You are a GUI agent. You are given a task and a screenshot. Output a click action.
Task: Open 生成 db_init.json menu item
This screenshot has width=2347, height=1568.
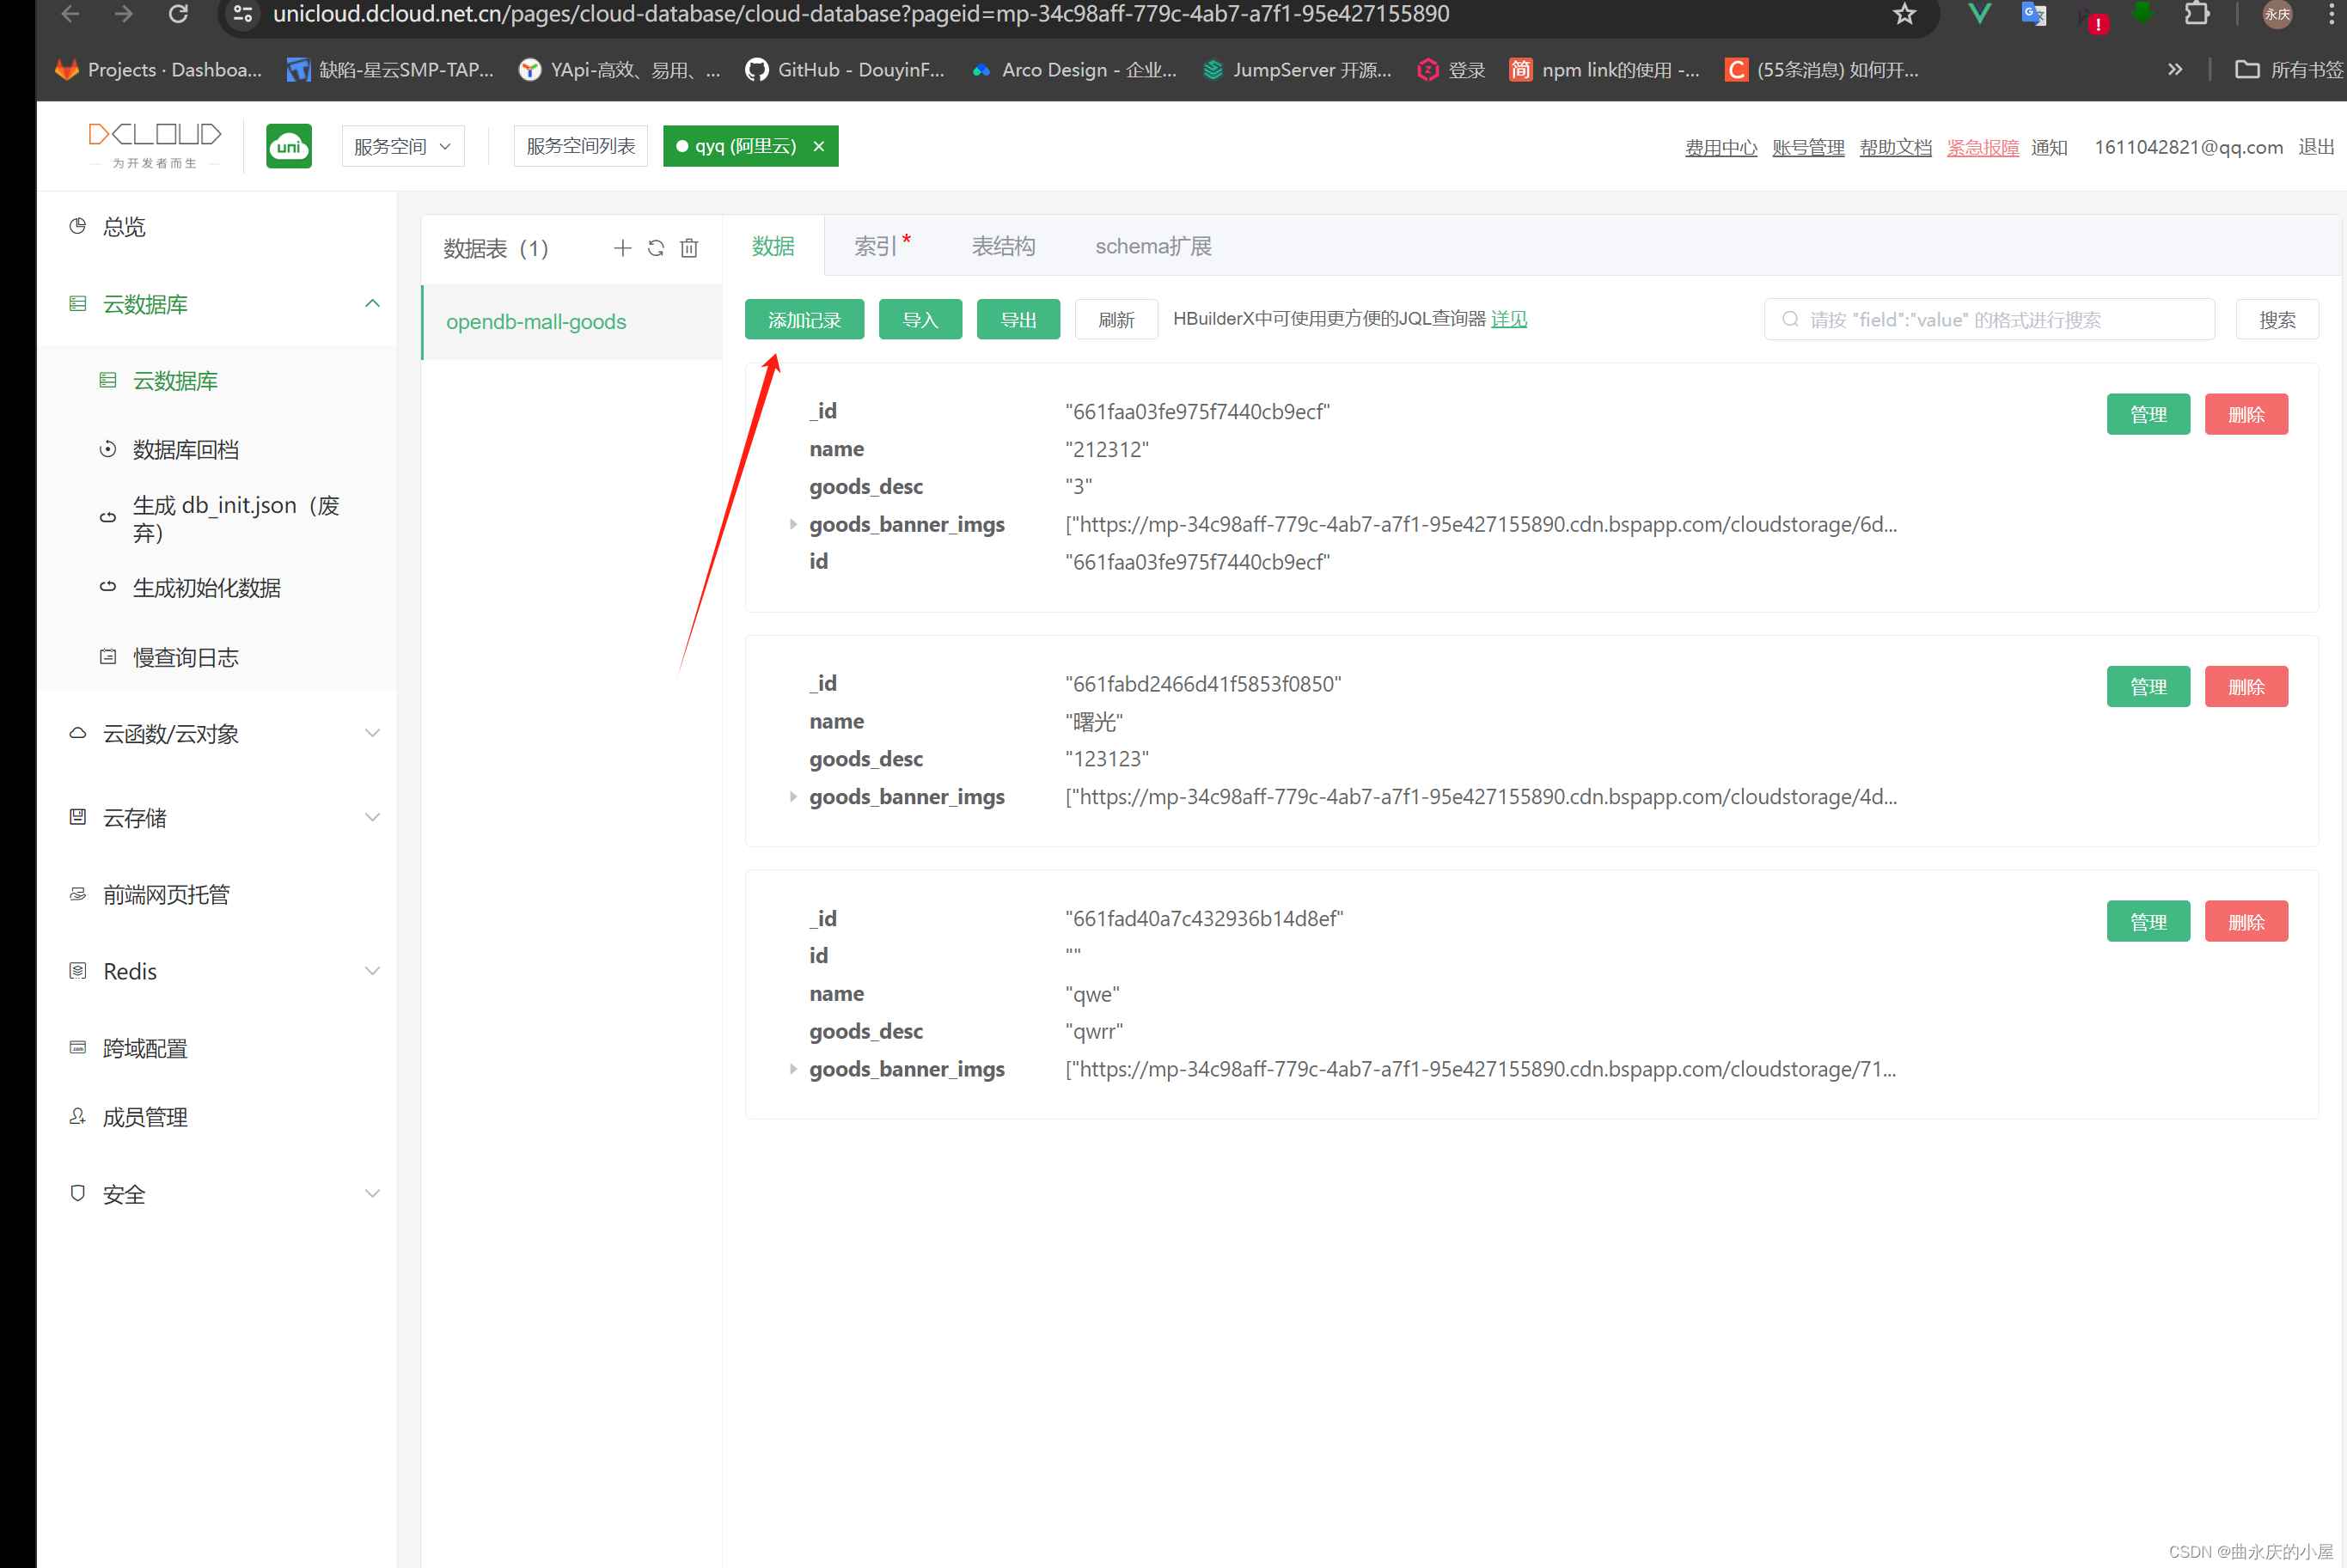tap(217, 518)
